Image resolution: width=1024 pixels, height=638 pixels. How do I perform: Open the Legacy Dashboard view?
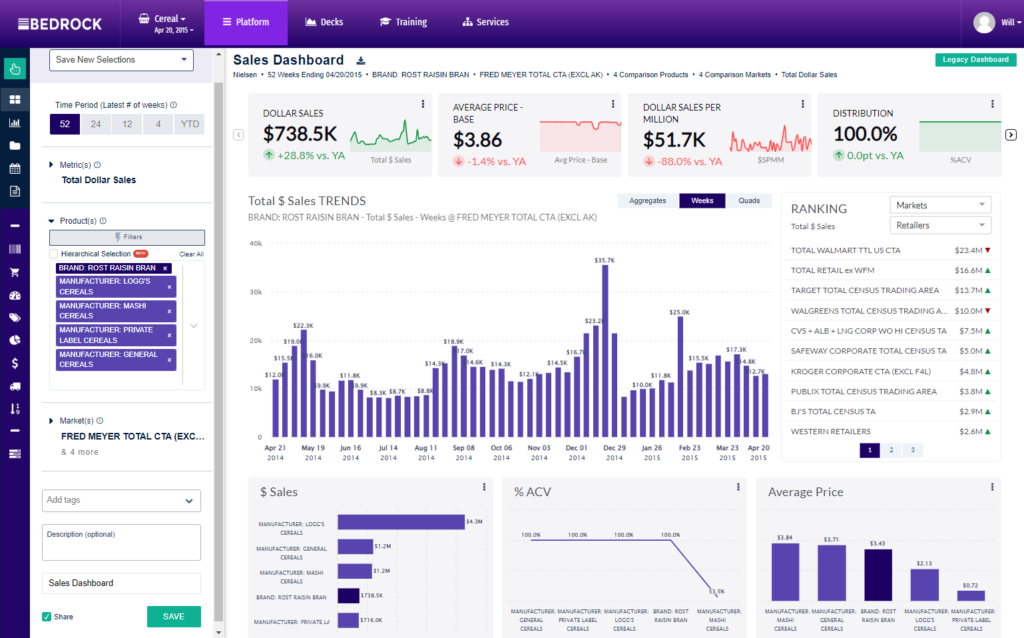tap(975, 59)
